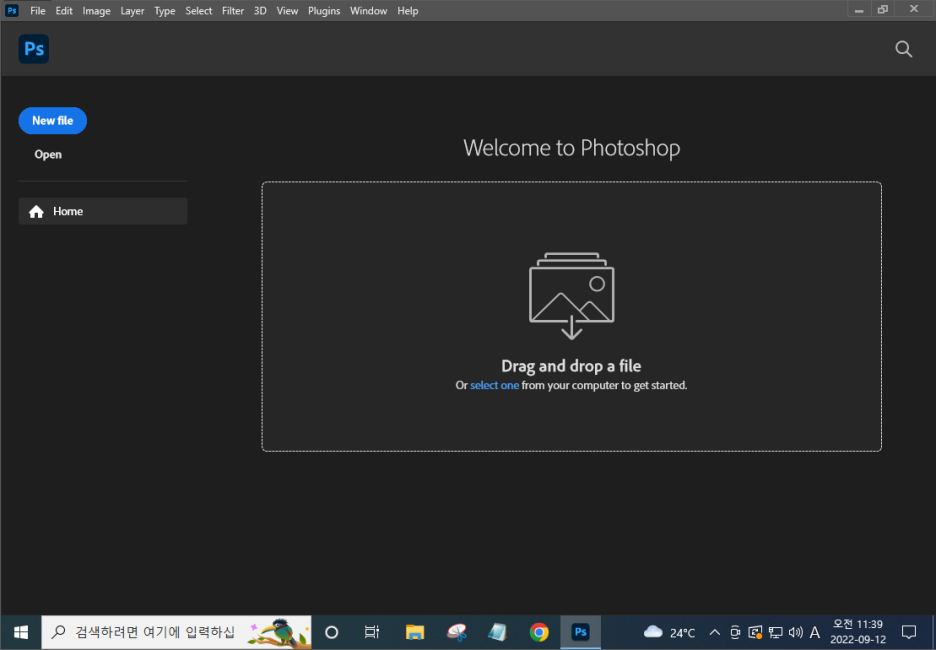The height and width of the screenshot is (650, 936).
Task: Open File Explorer from the taskbar
Action: 415,632
